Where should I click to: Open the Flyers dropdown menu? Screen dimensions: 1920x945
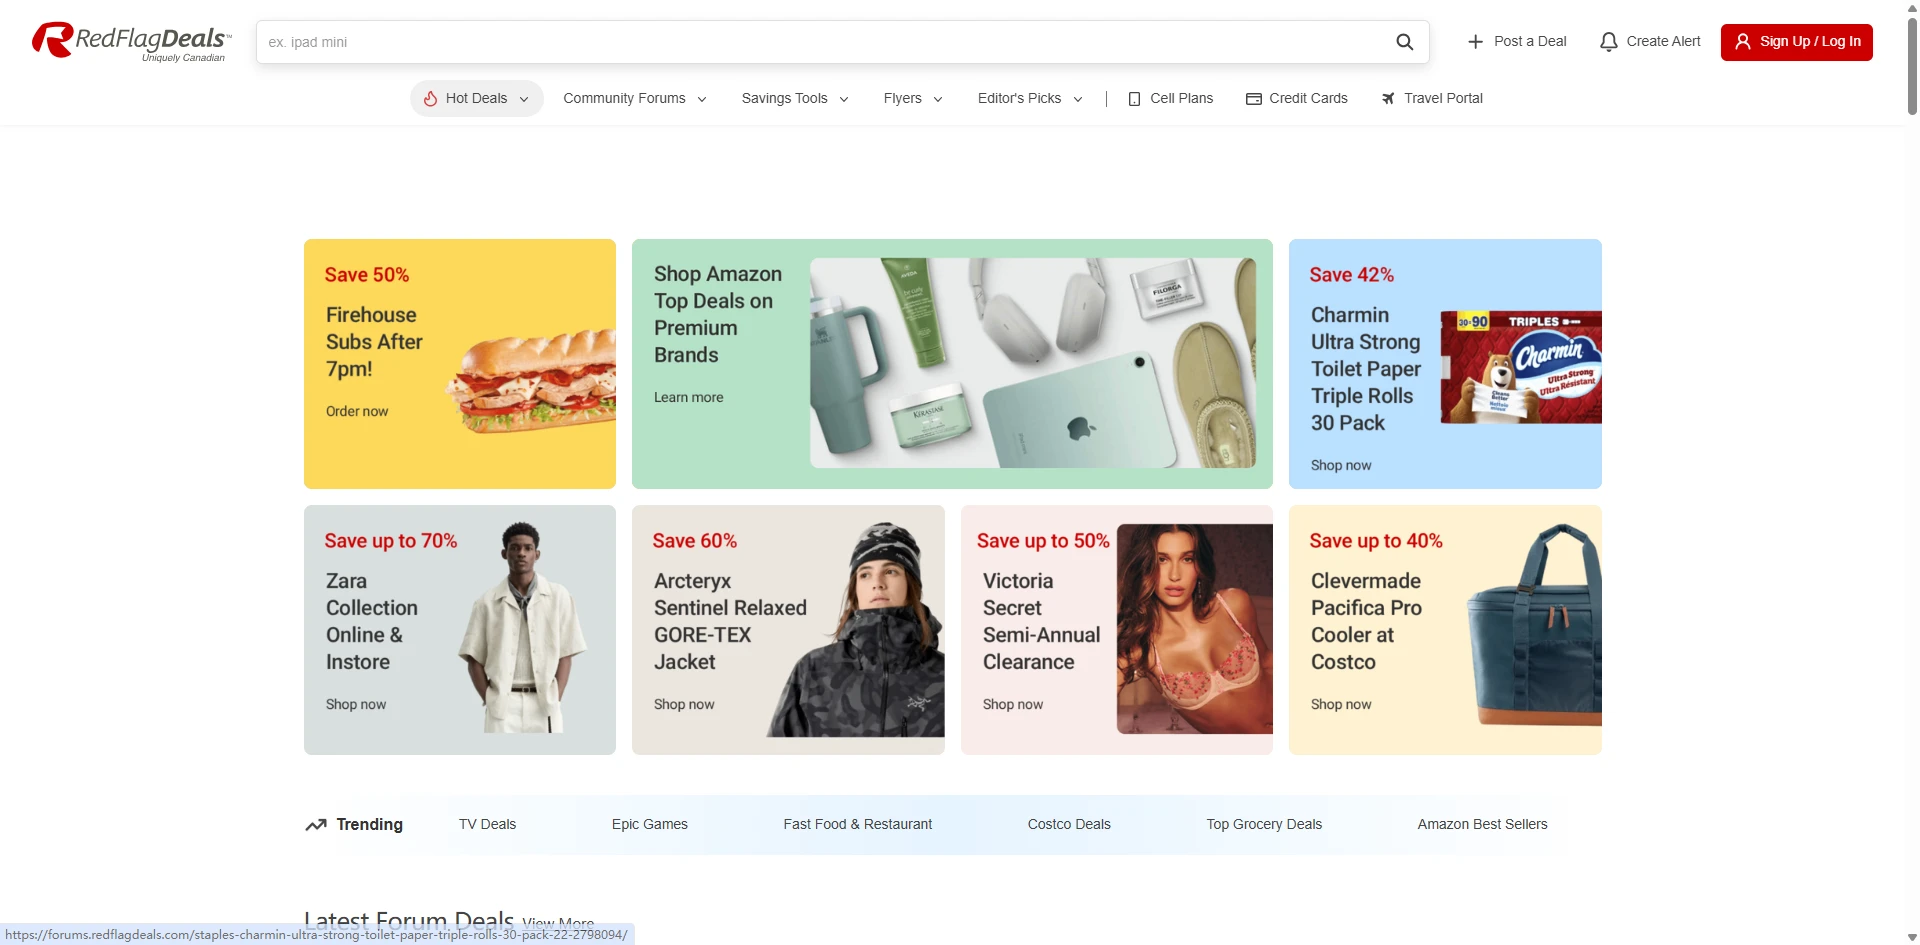[912, 98]
